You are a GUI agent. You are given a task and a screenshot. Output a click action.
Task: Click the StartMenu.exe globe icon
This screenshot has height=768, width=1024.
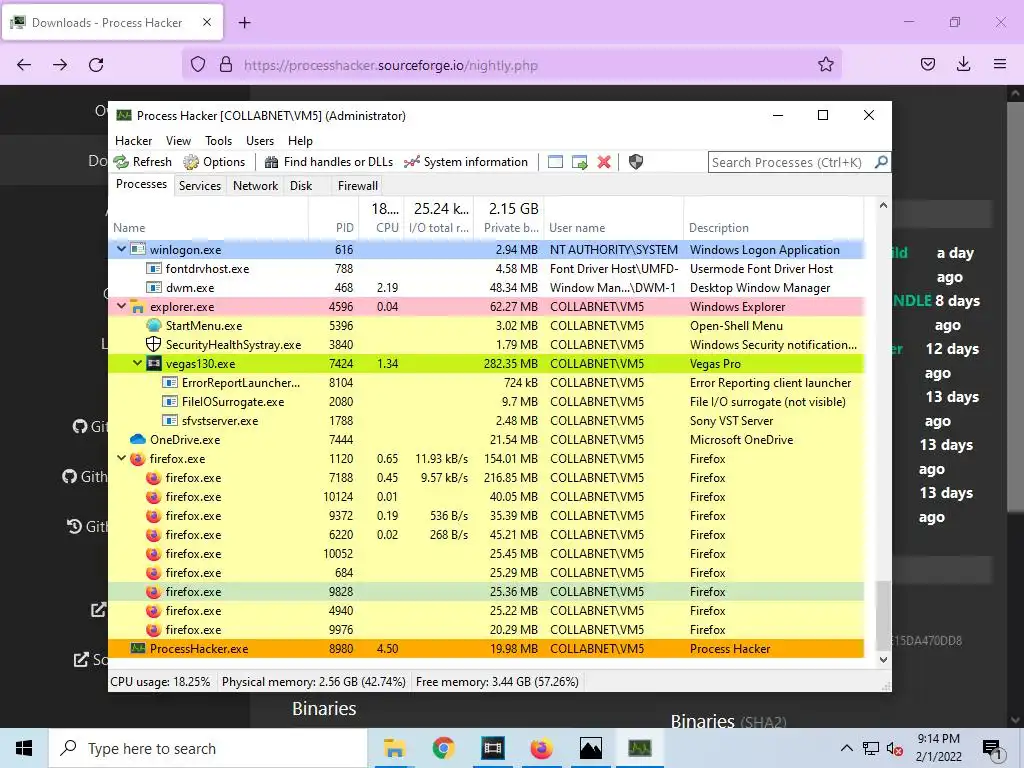(x=153, y=325)
